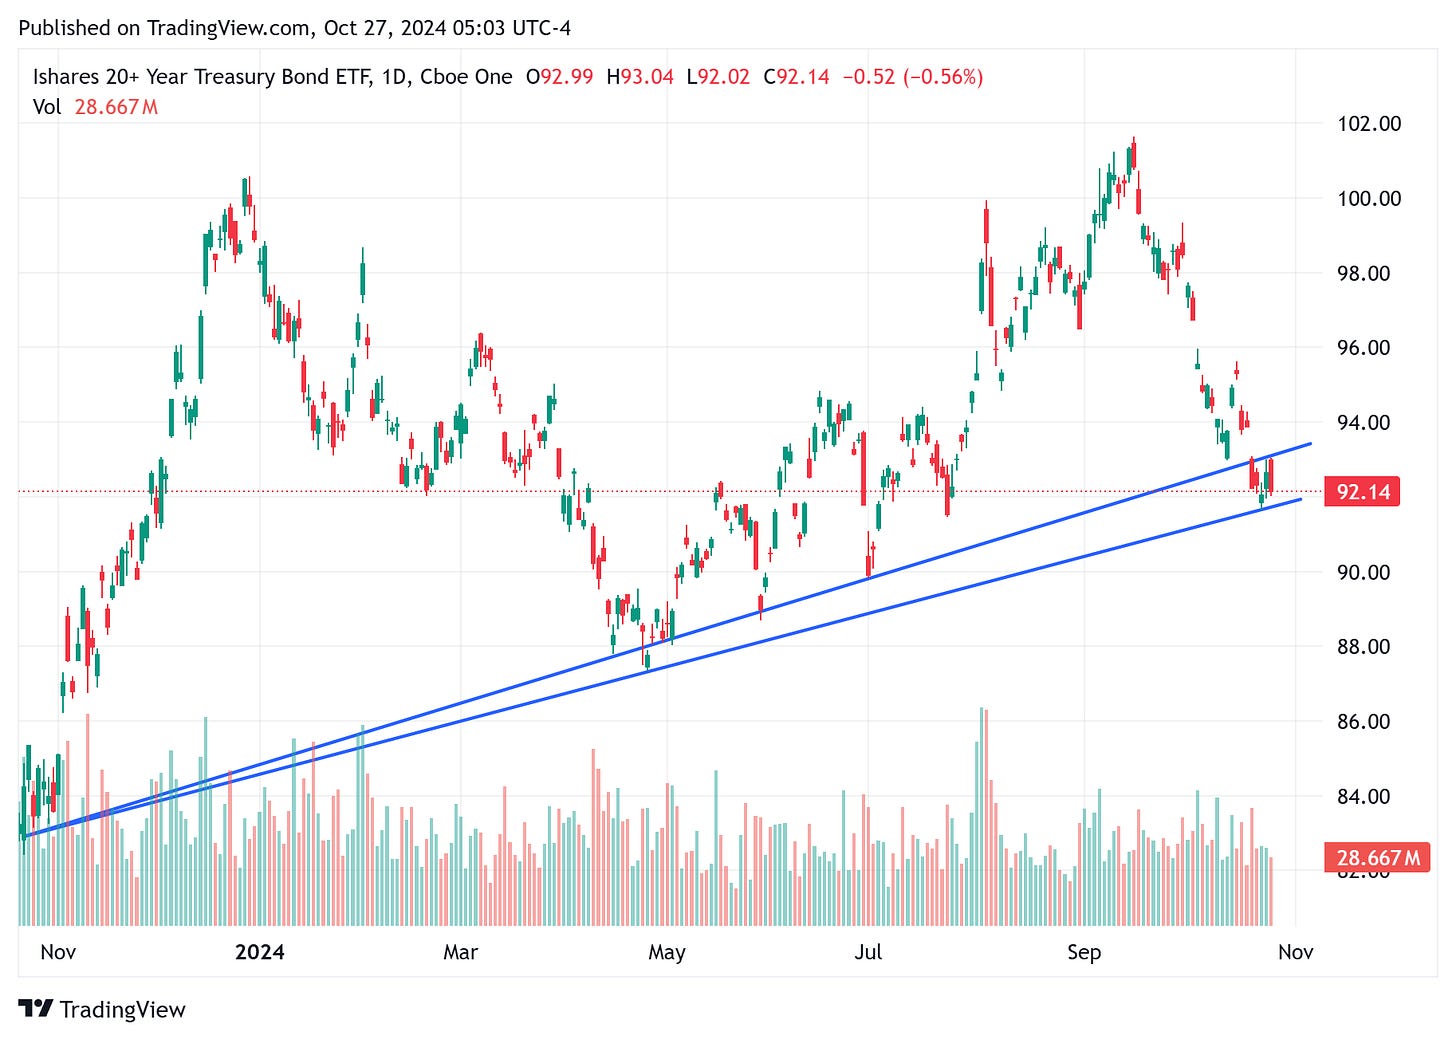
Task: Select the Jul label on the time axis
Action: pos(869,953)
